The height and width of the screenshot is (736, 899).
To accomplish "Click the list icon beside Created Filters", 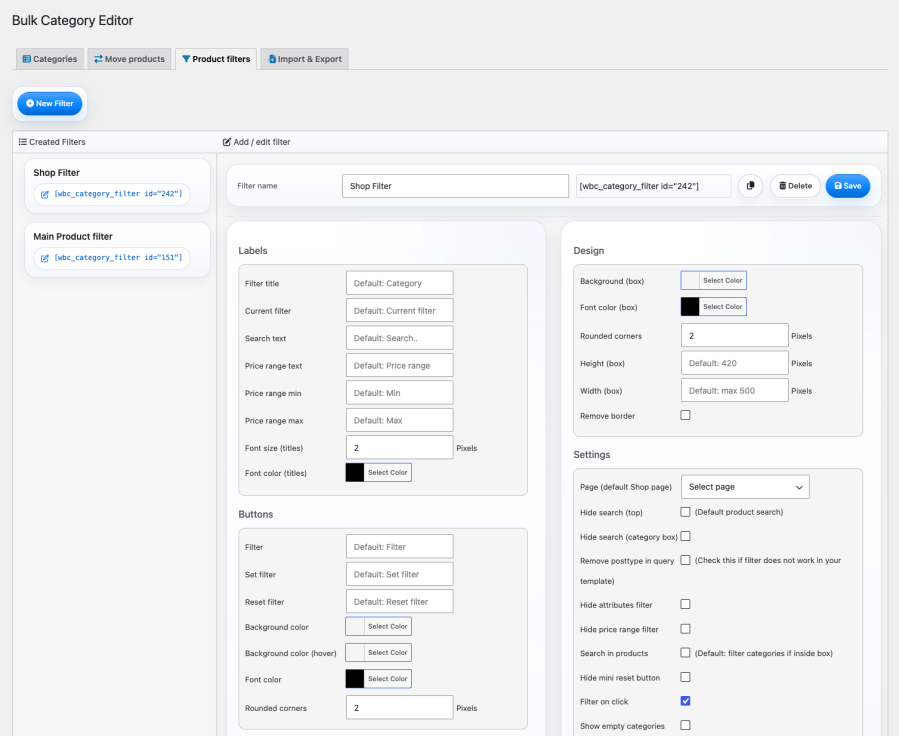I will point(22,142).
